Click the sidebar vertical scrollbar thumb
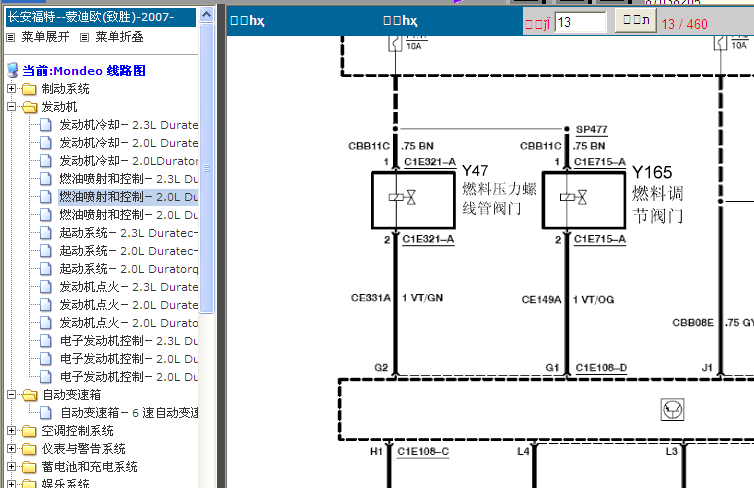 click(206, 168)
